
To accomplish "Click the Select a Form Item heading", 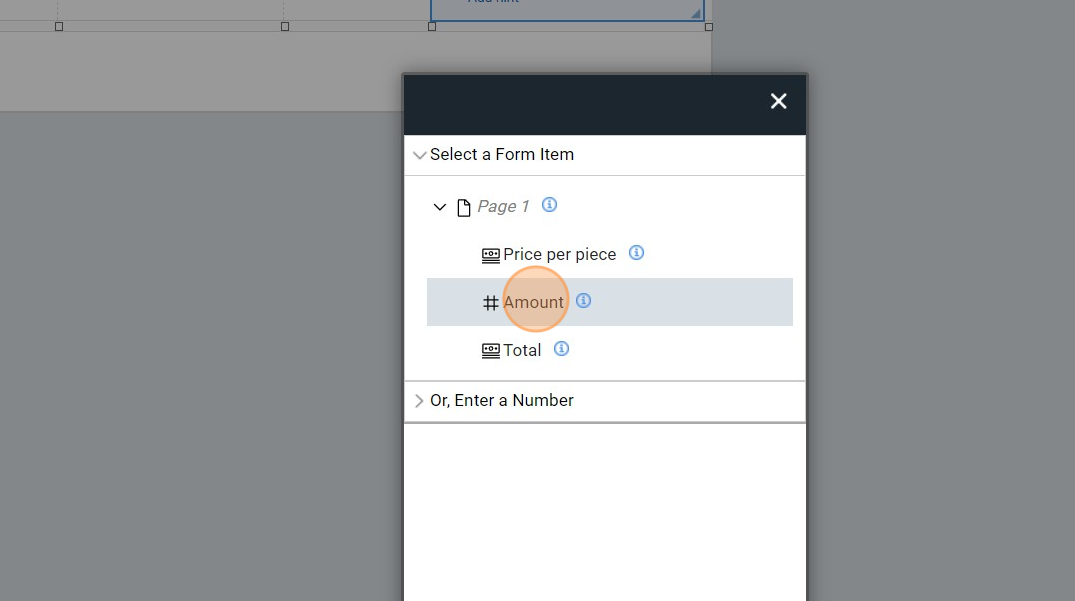I will pos(502,155).
